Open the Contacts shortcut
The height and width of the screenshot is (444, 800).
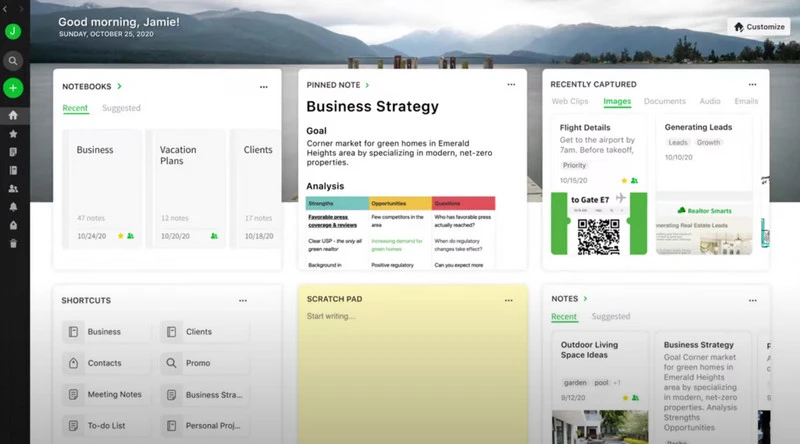click(x=106, y=363)
